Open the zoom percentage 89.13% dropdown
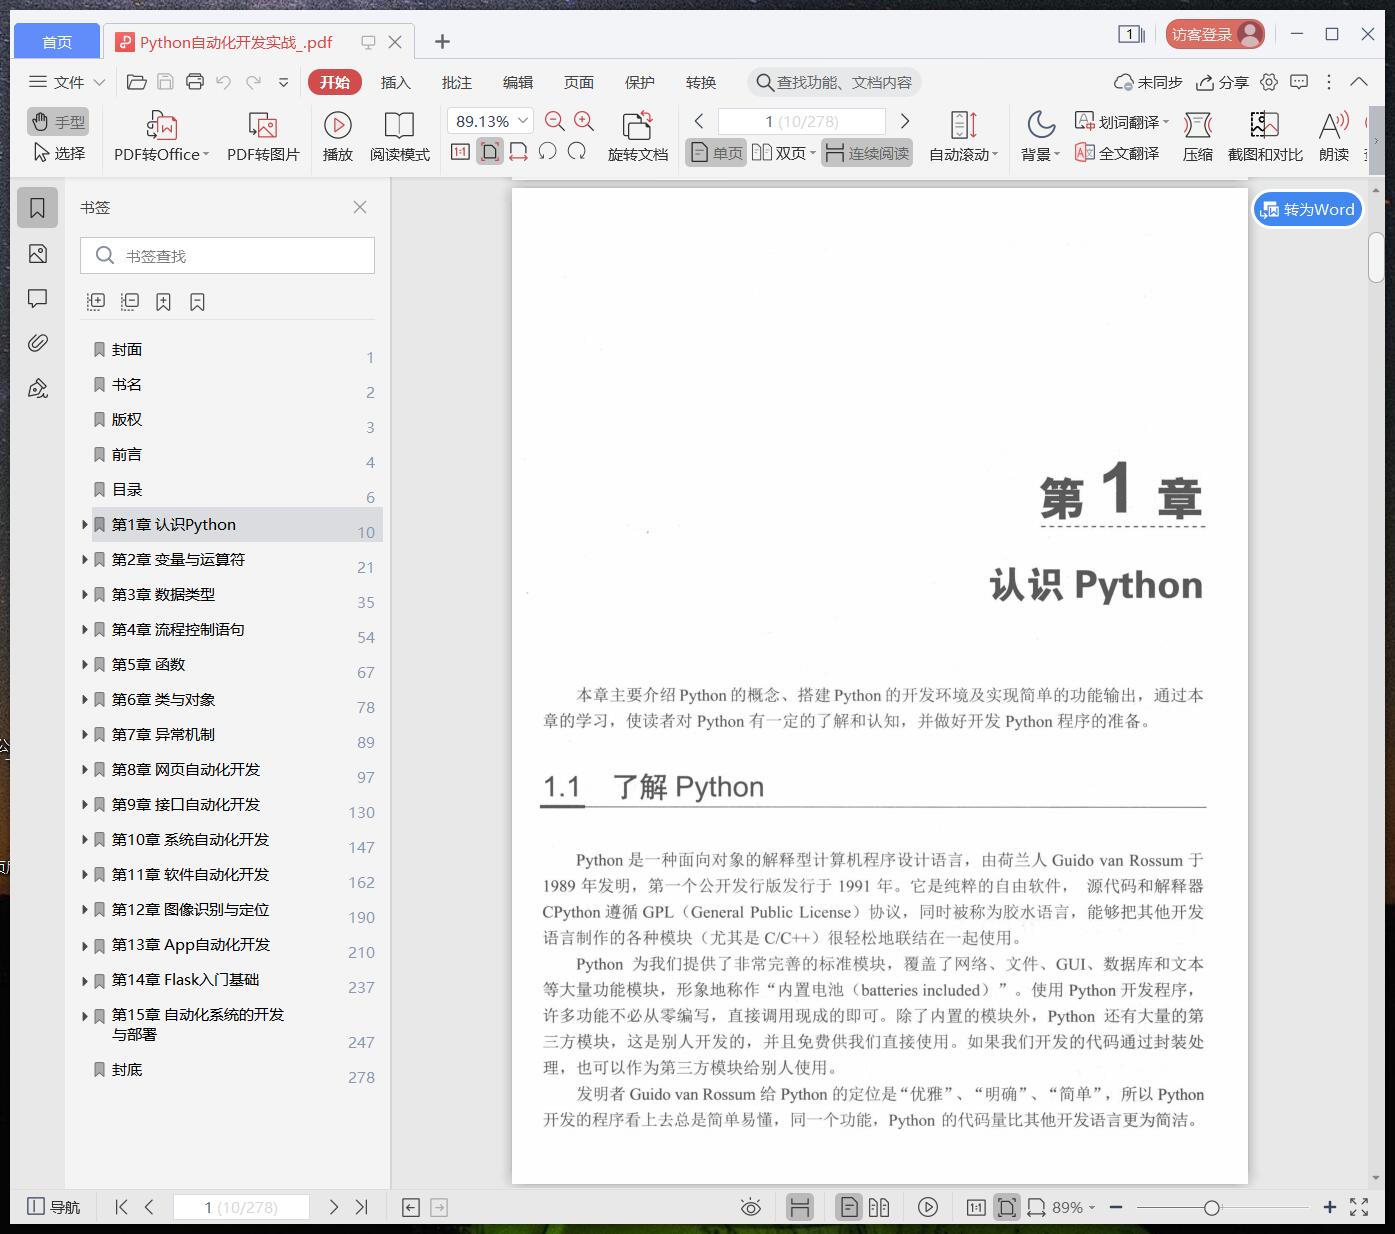 click(523, 121)
